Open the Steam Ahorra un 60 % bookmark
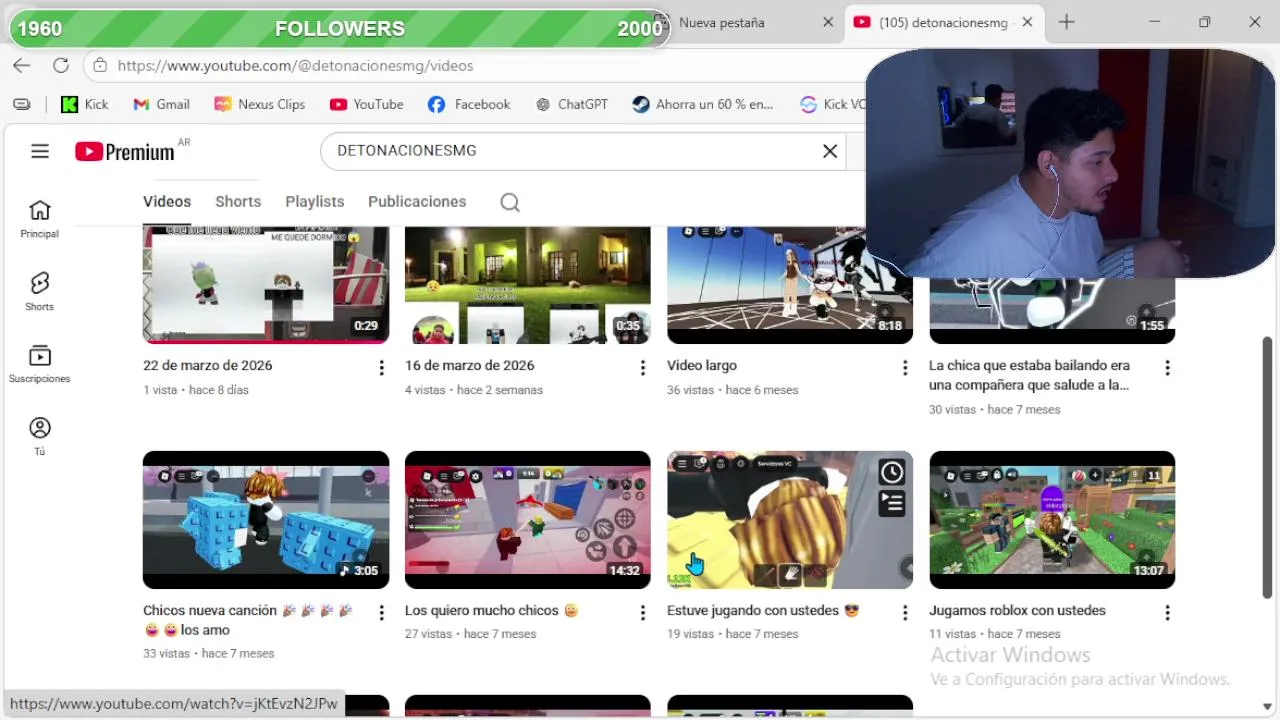Viewport: 1280px width, 720px height. coord(703,104)
